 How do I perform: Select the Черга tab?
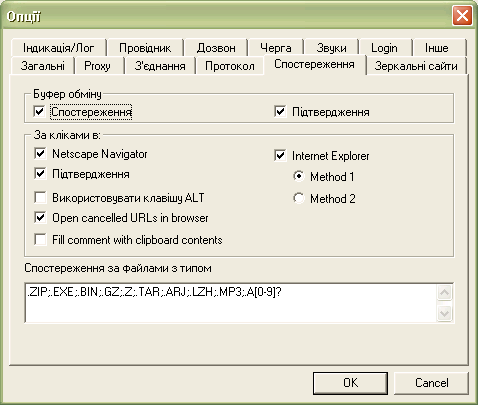276,48
